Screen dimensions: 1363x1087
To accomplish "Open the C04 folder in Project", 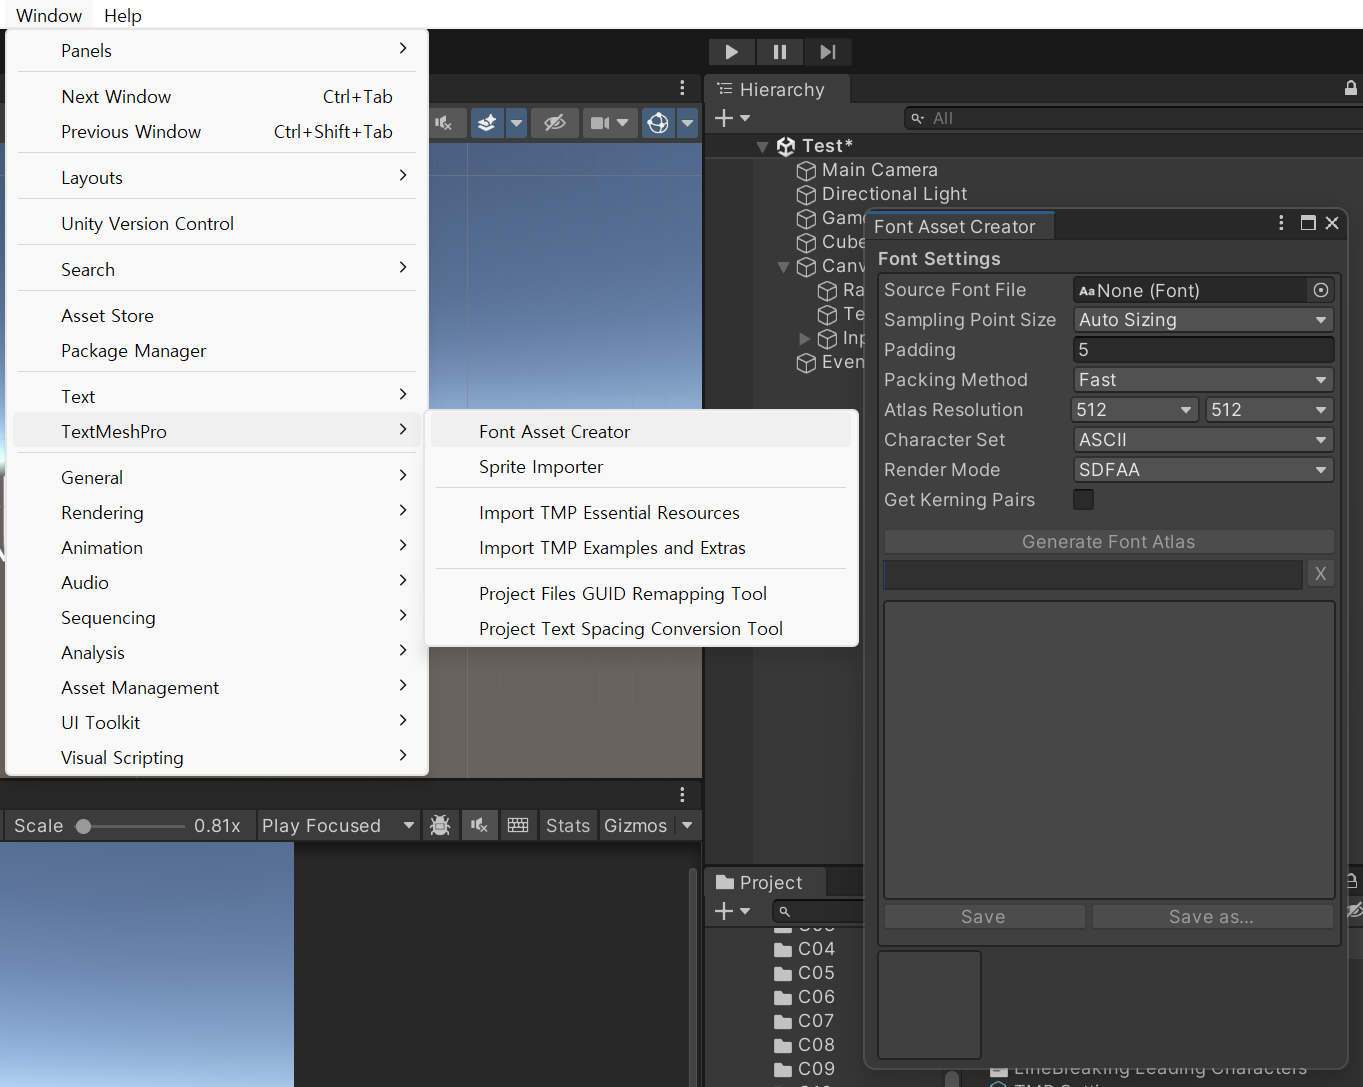I will (805, 949).
